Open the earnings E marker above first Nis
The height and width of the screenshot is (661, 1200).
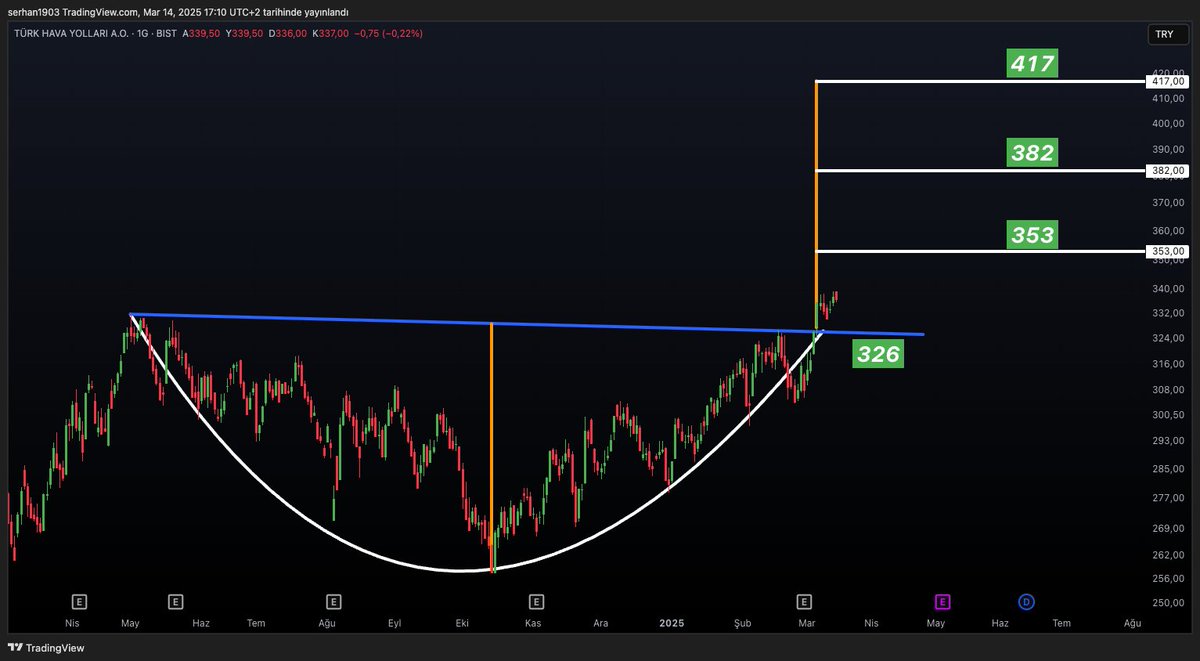coord(79,602)
